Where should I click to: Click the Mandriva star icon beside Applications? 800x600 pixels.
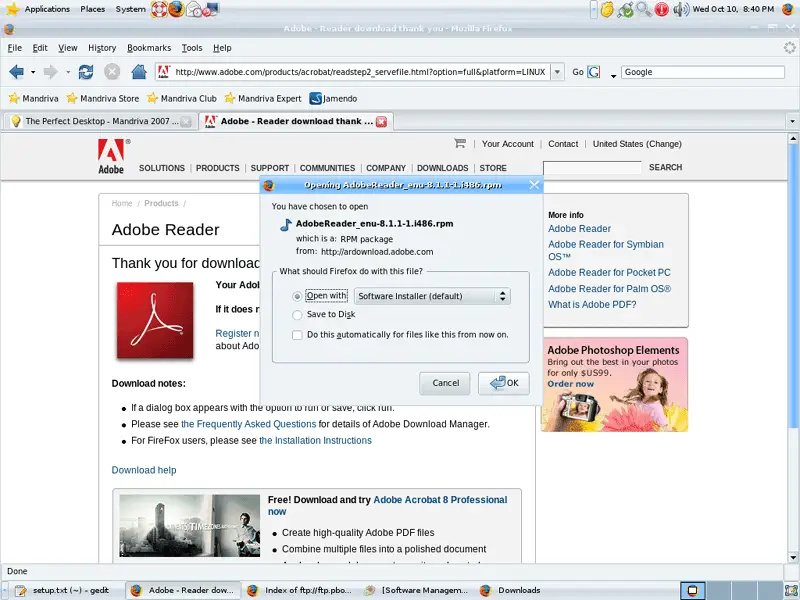pos(12,9)
